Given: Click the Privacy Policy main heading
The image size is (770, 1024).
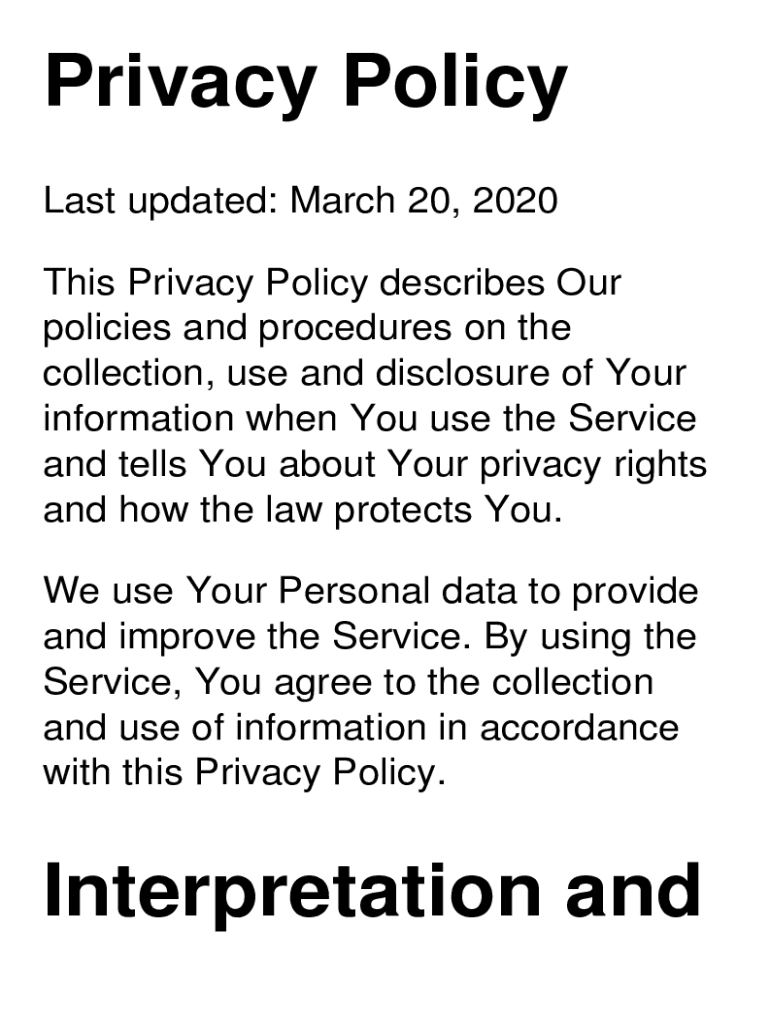Looking at the screenshot, I should 305,84.
